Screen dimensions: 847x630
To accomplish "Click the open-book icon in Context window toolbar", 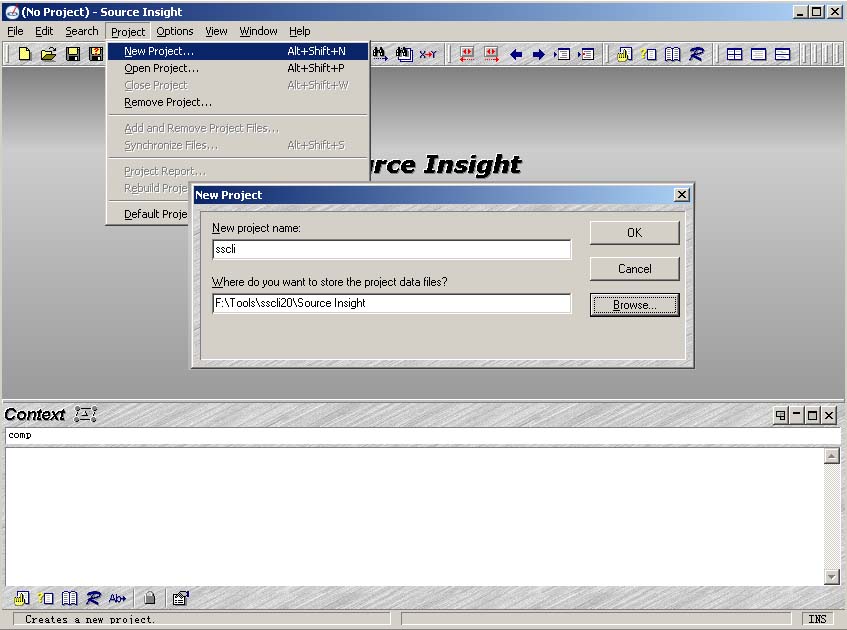I will click(x=69, y=598).
